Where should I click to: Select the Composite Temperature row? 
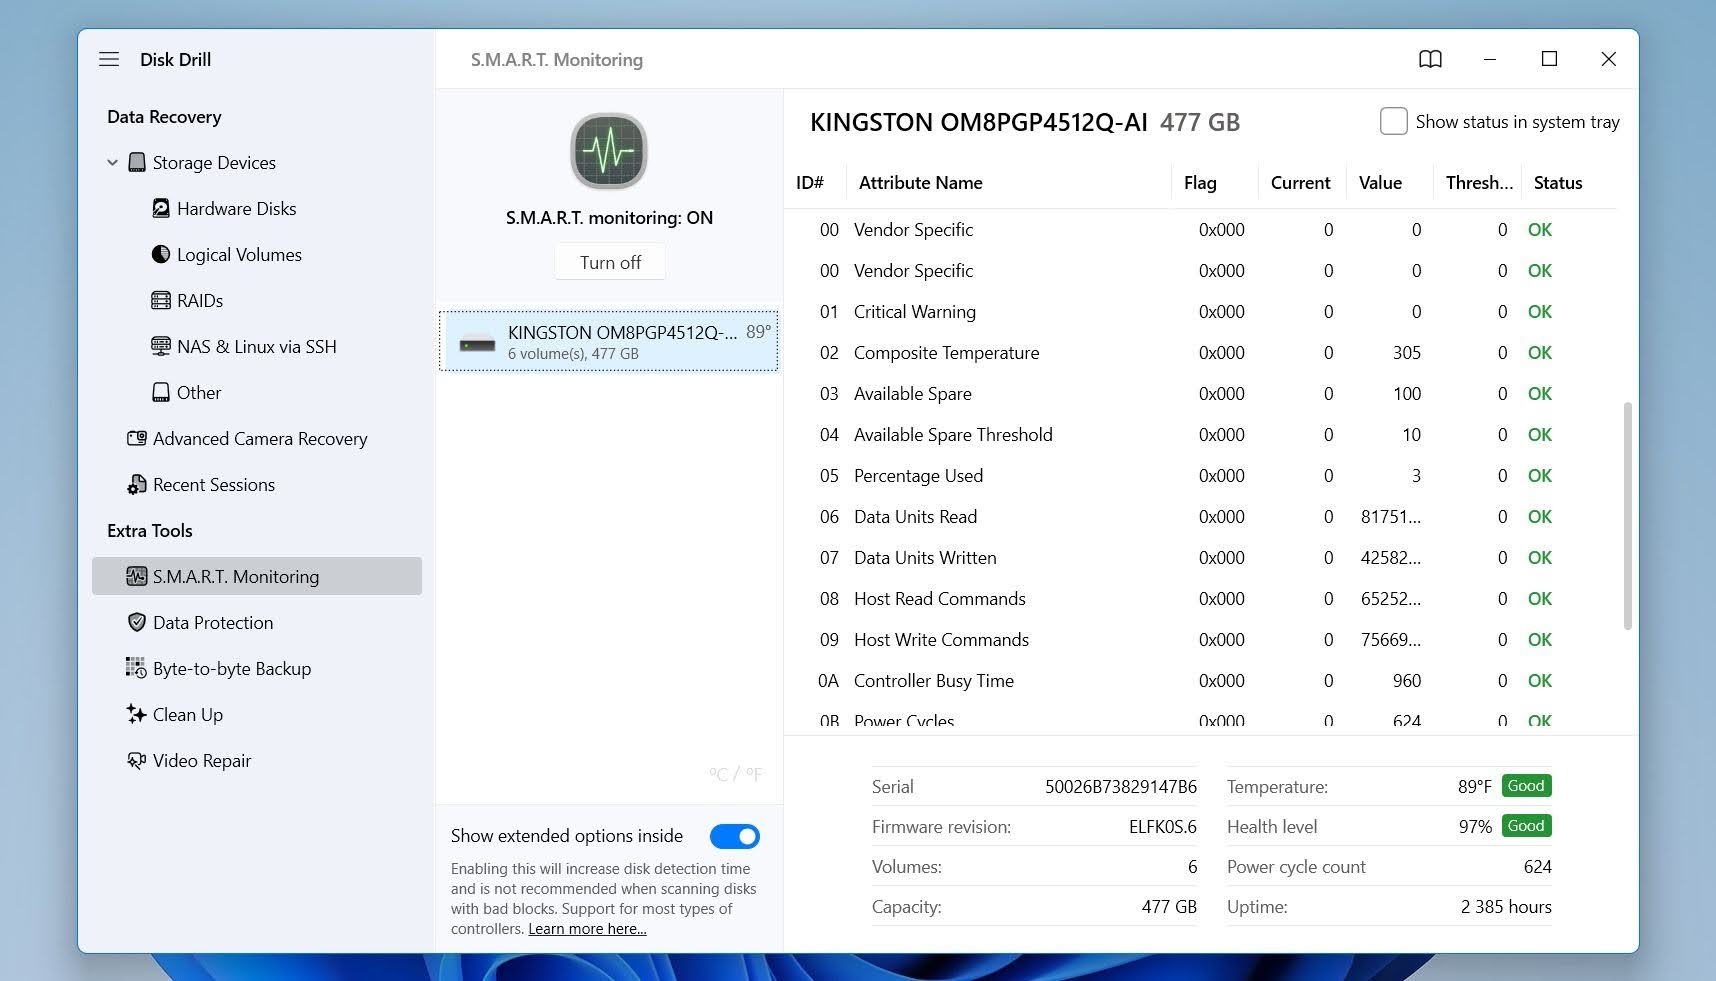pos(1200,353)
